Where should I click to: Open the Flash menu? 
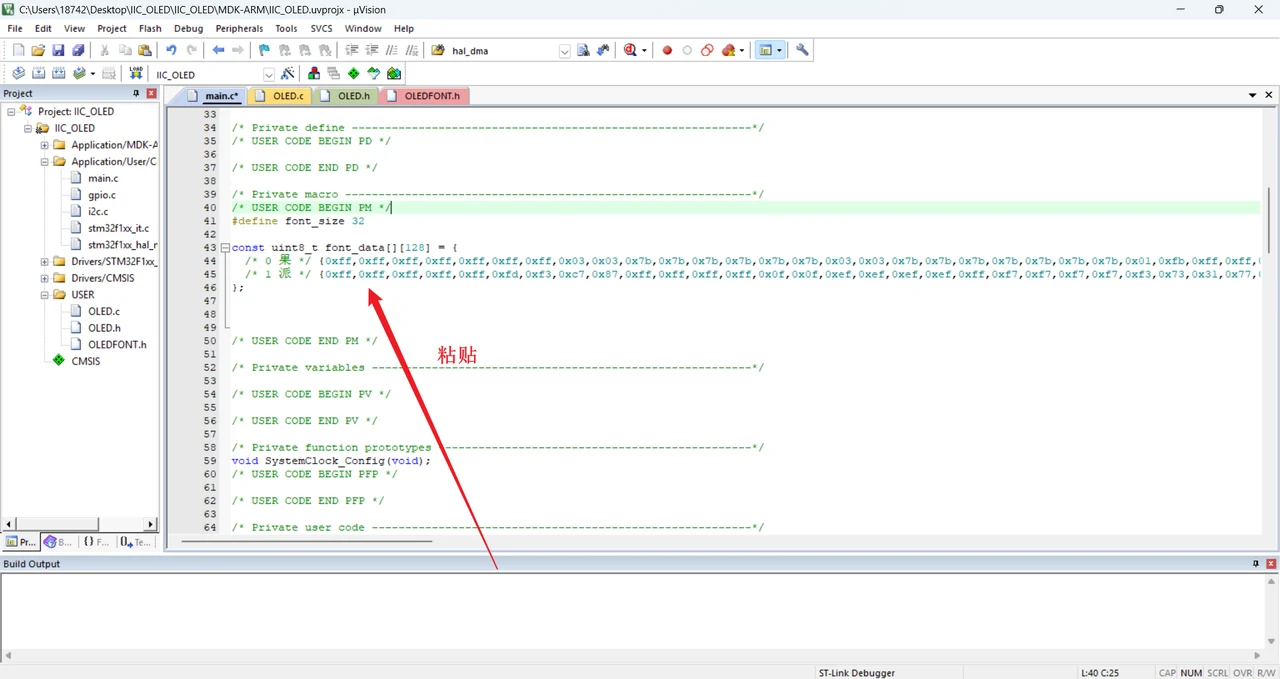pos(150,29)
